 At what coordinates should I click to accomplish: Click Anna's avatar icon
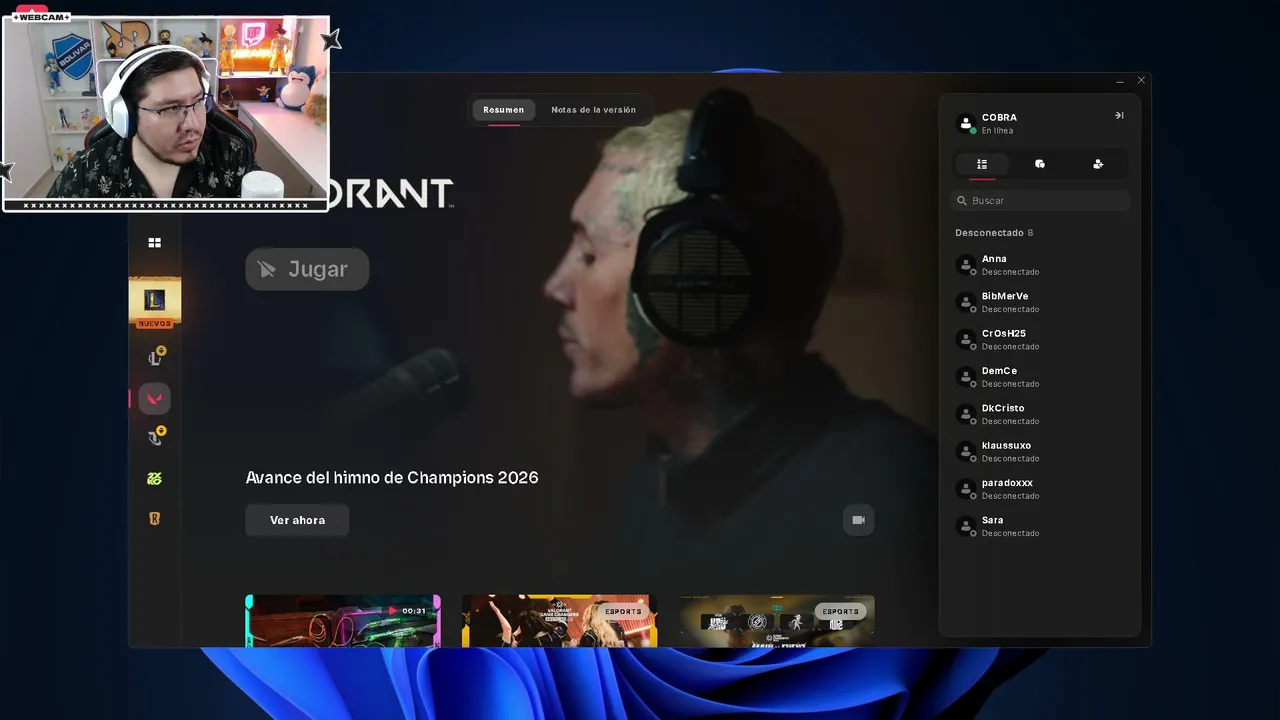(x=966, y=265)
